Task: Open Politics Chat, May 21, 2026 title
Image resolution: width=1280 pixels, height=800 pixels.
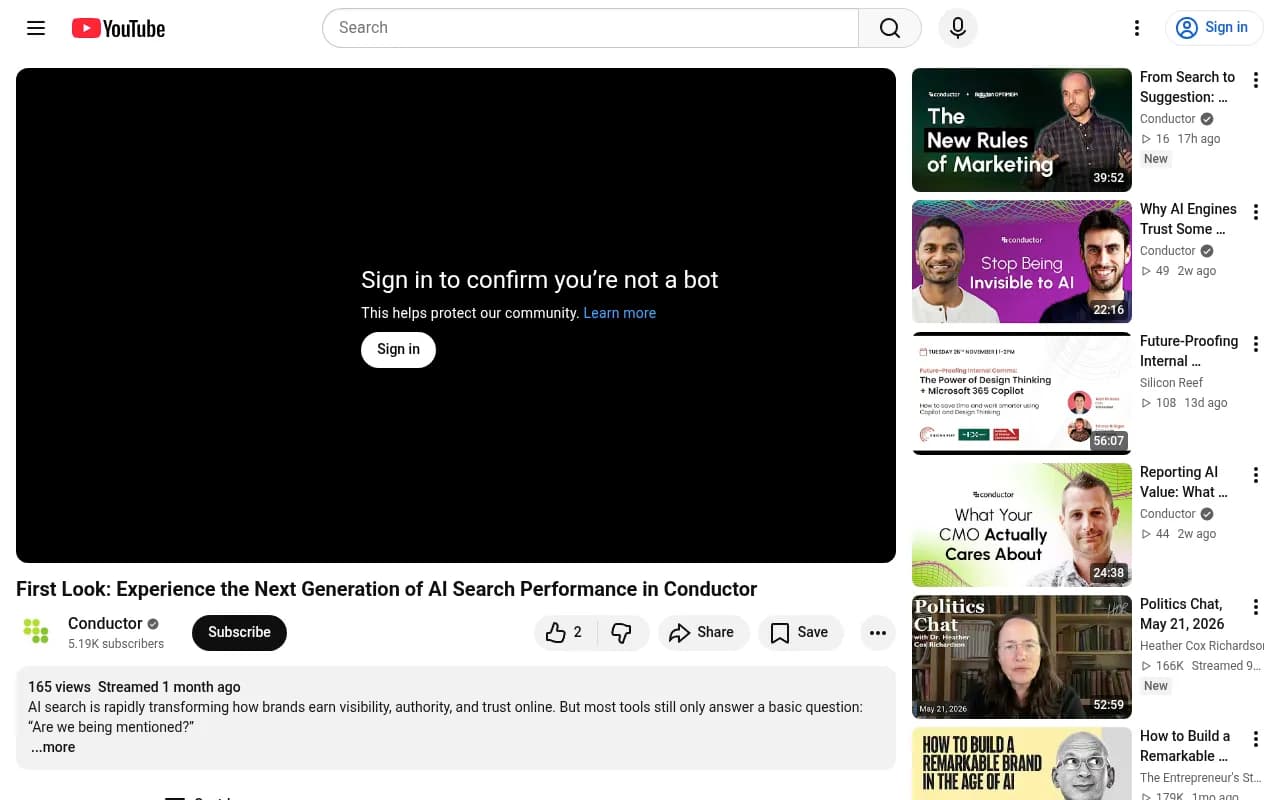Action: click(x=1182, y=614)
